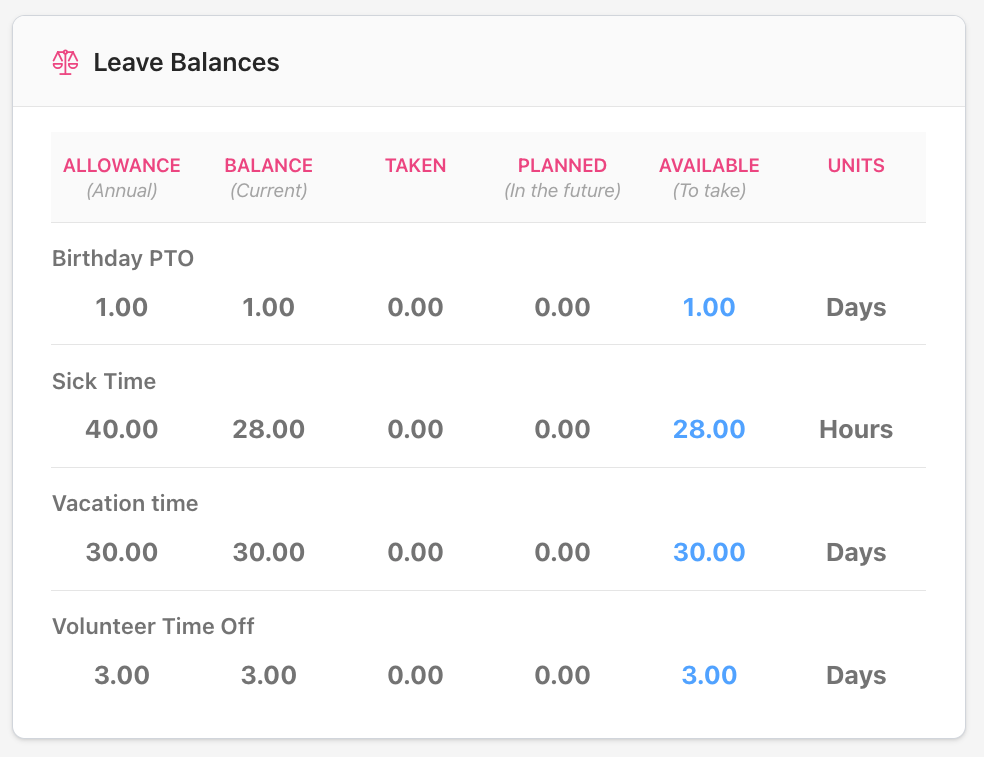The width and height of the screenshot is (984, 757).
Task: Click the balance scales icon
Action: click(65, 63)
